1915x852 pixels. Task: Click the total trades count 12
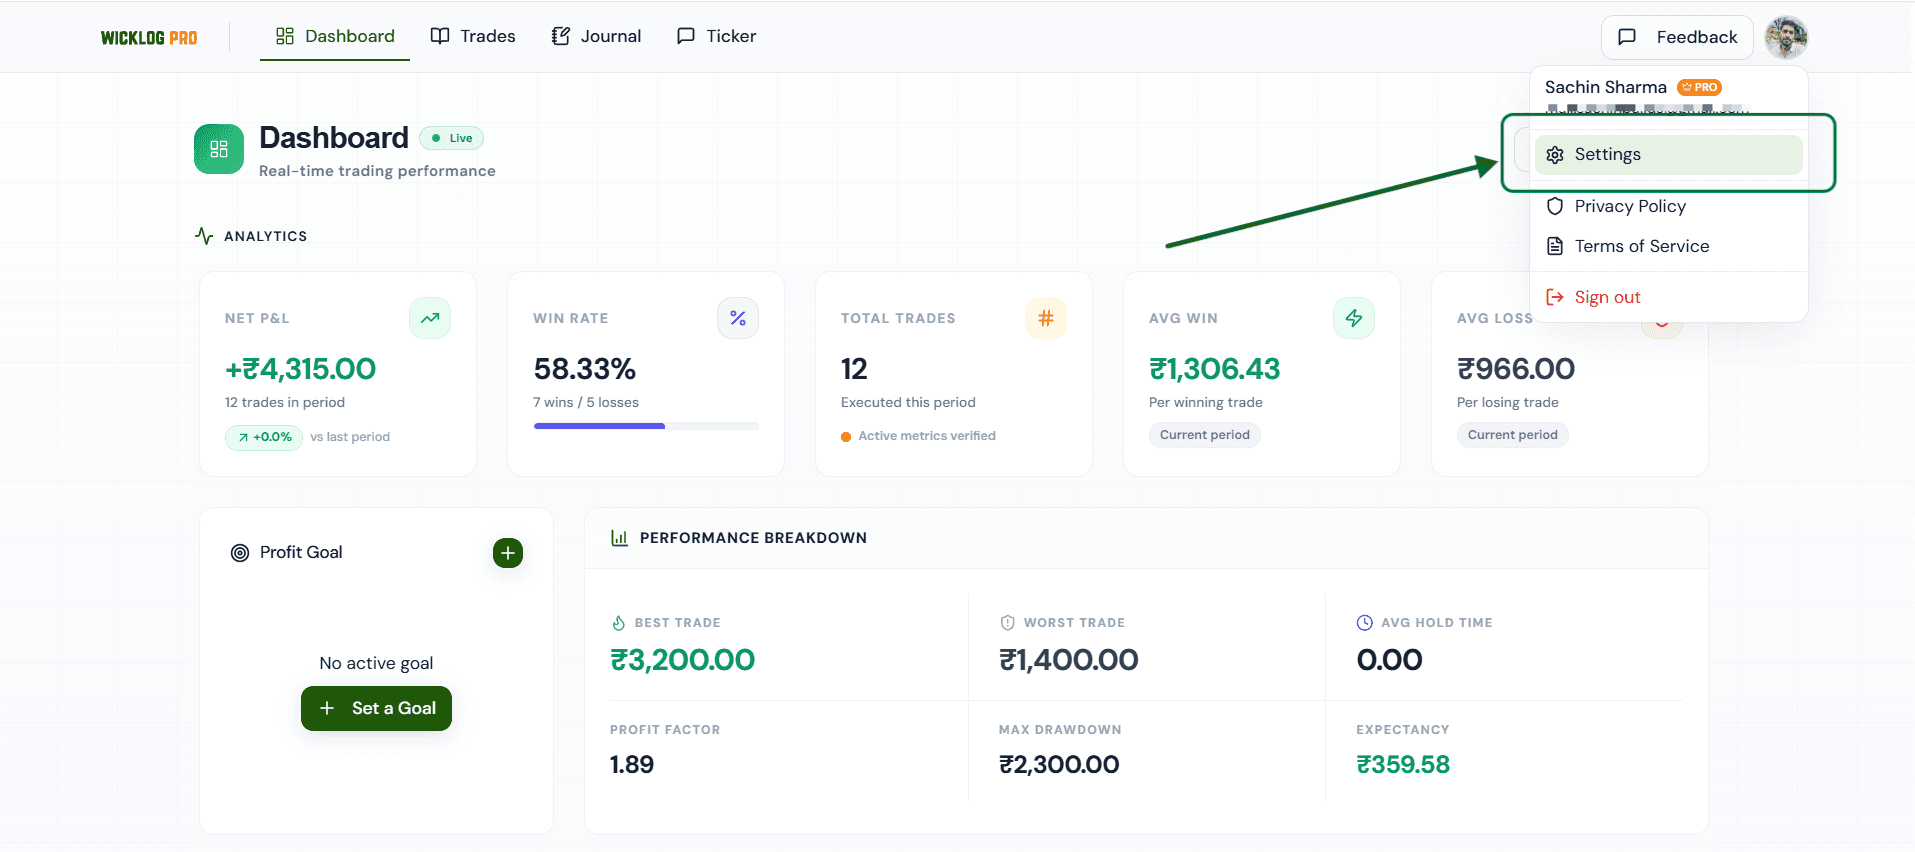click(x=854, y=369)
